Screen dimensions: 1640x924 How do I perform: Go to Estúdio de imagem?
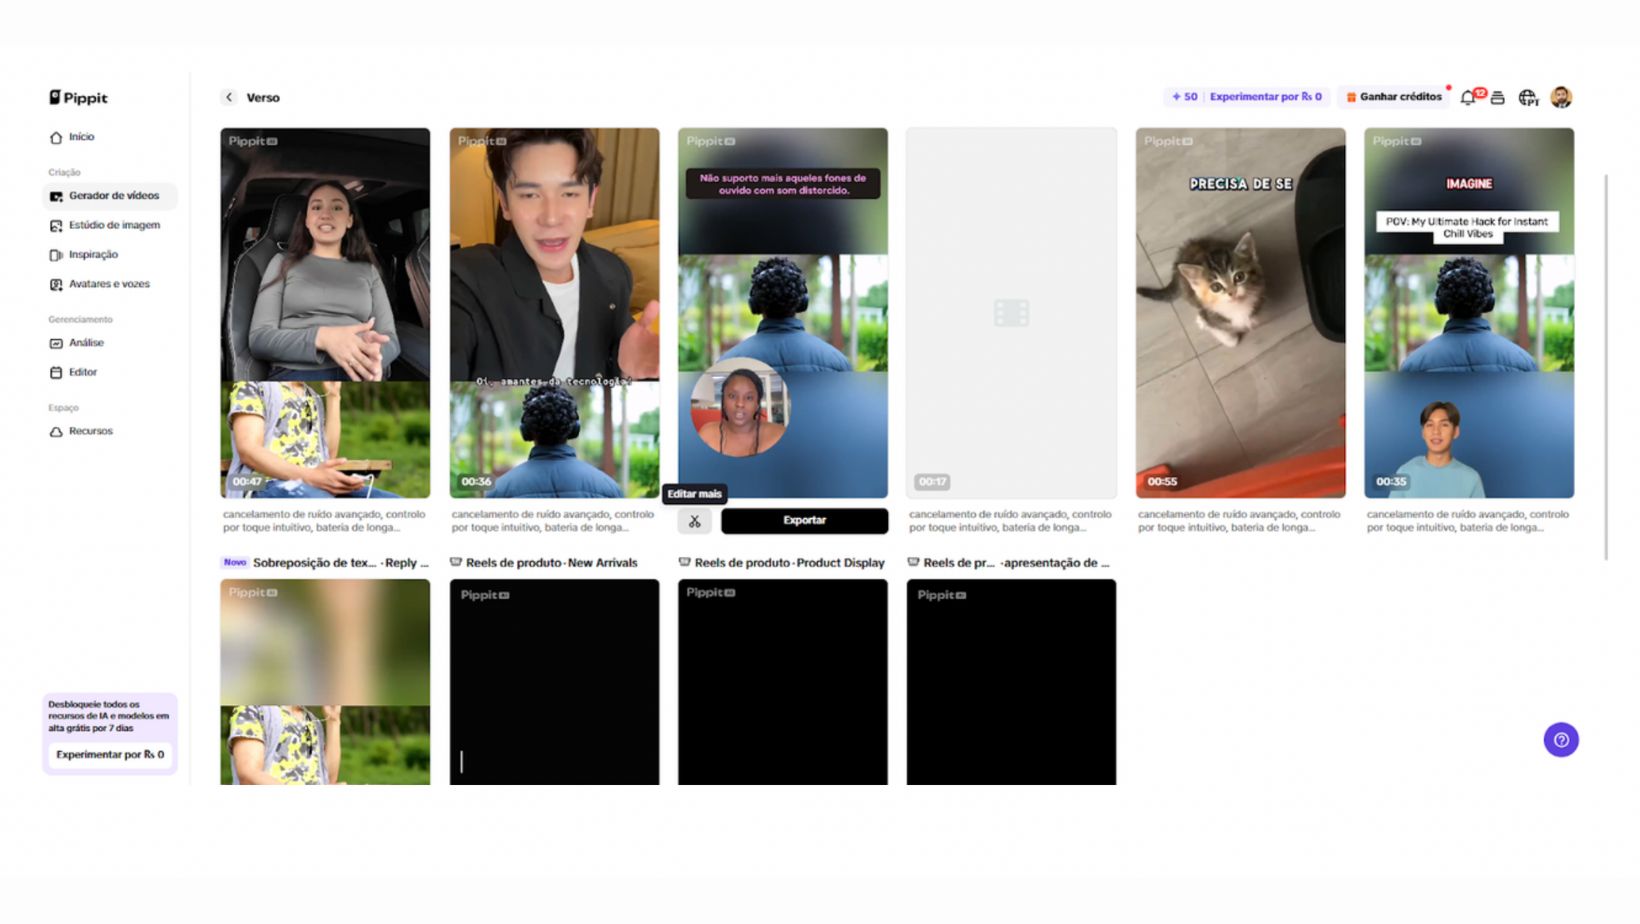pyautogui.click(x=113, y=225)
